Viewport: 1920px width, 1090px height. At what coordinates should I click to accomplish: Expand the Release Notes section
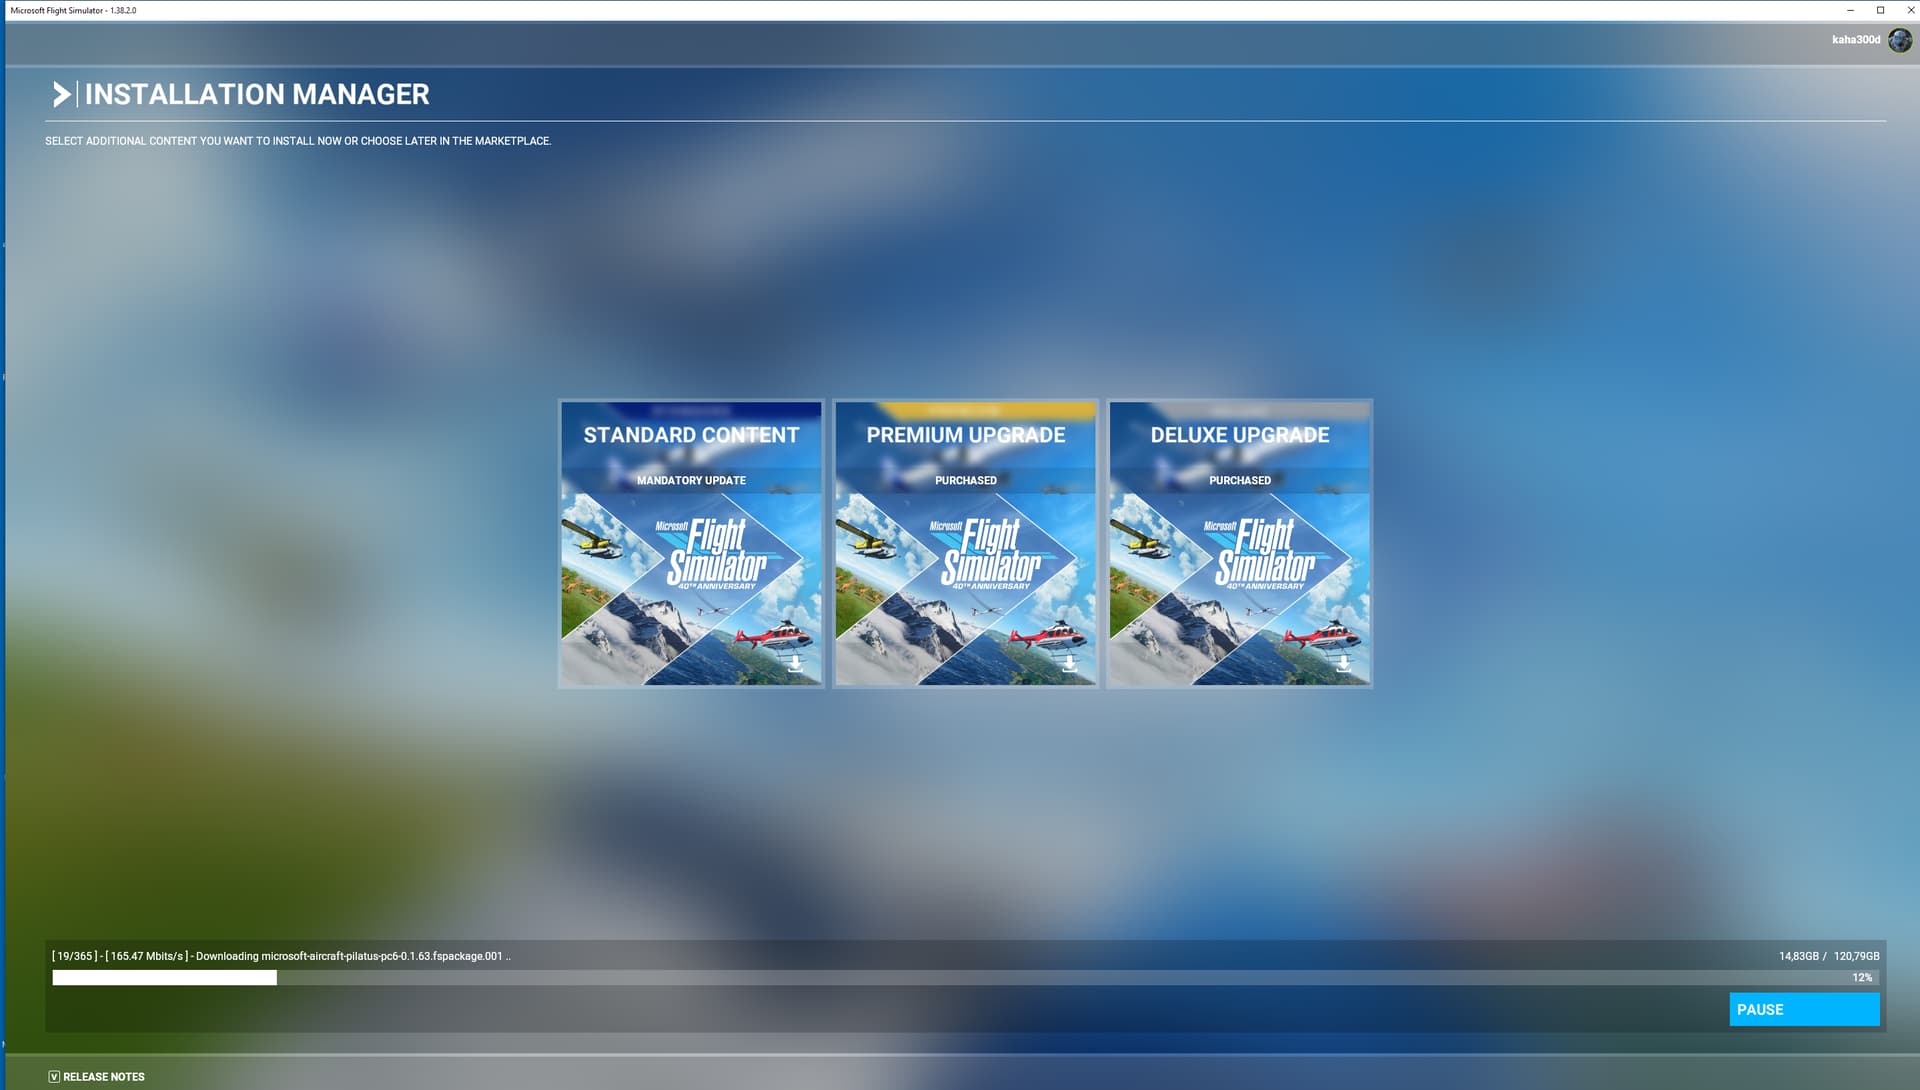pos(103,1077)
